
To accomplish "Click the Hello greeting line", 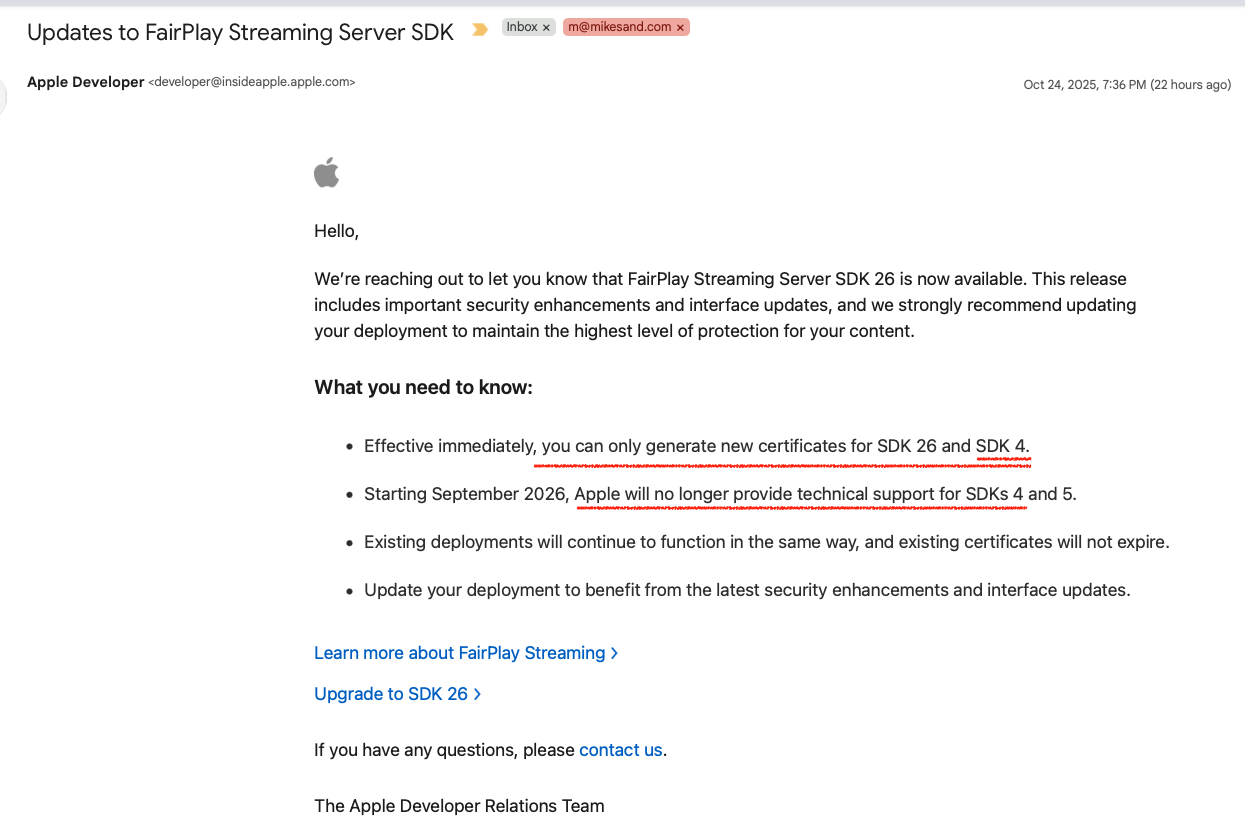I will pos(336,231).
